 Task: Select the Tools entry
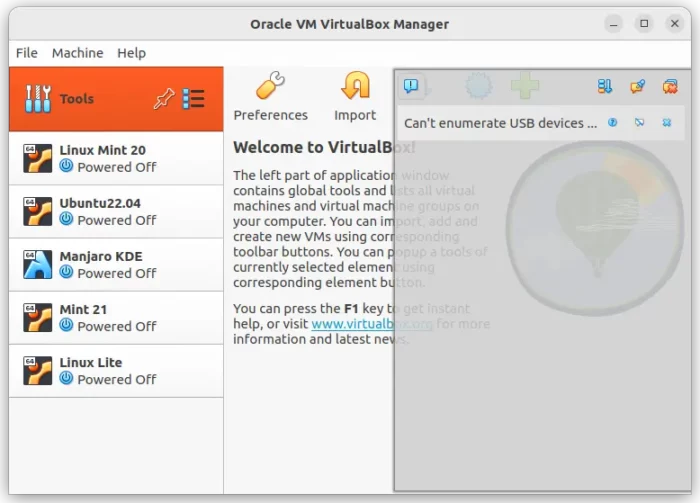(116, 99)
